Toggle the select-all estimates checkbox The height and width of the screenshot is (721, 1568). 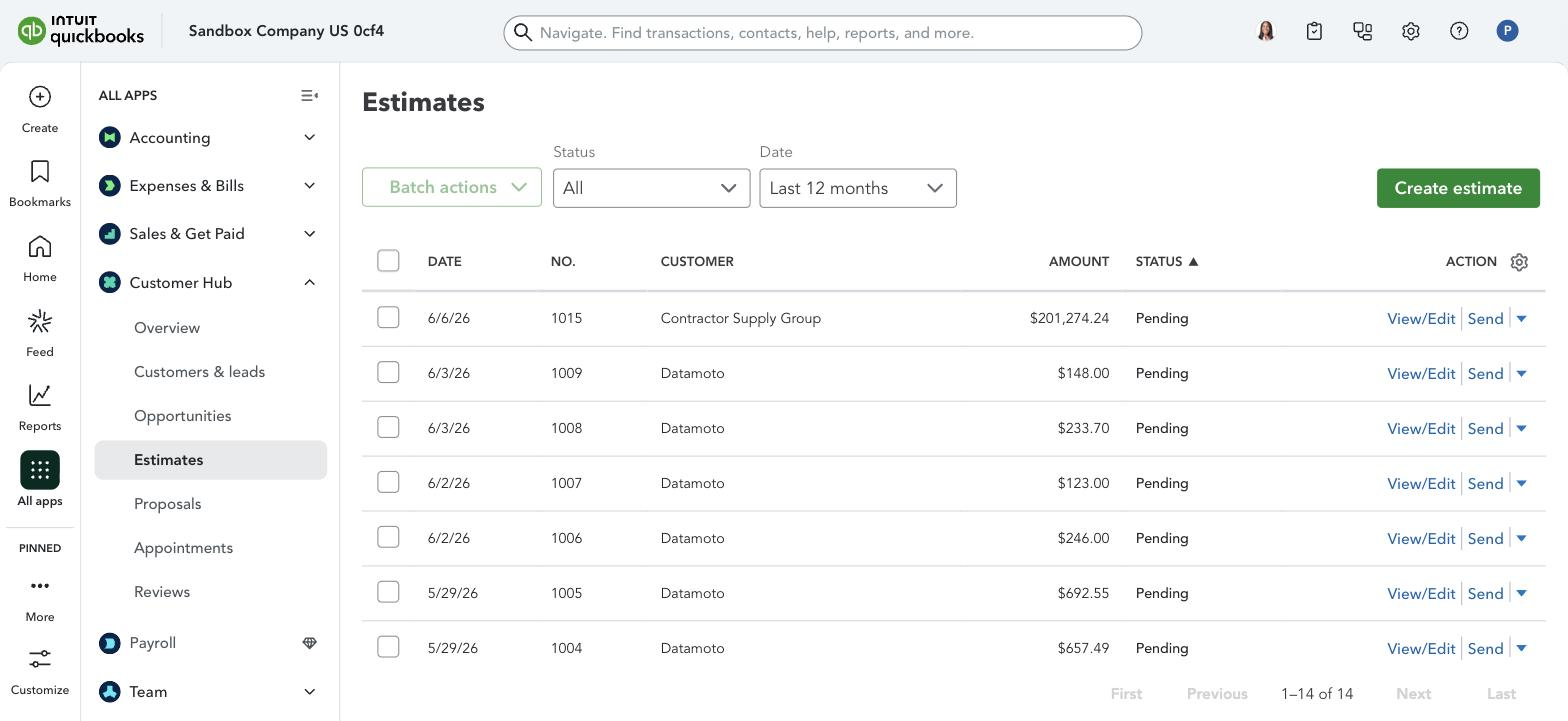click(x=388, y=261)
